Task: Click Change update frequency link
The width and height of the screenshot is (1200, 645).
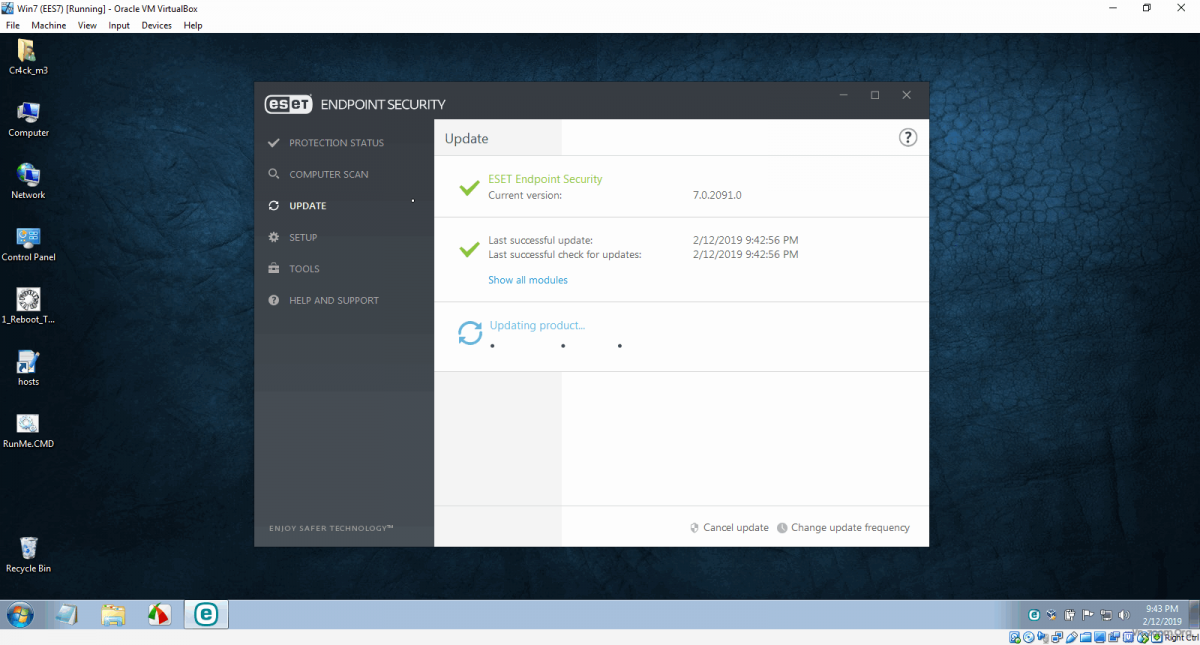Action: 849,527
